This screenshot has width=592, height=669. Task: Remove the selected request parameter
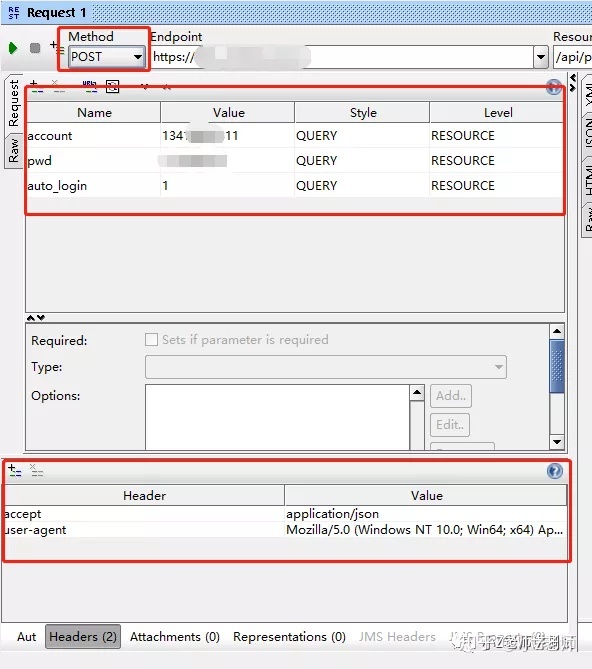(x=58, y=87)
